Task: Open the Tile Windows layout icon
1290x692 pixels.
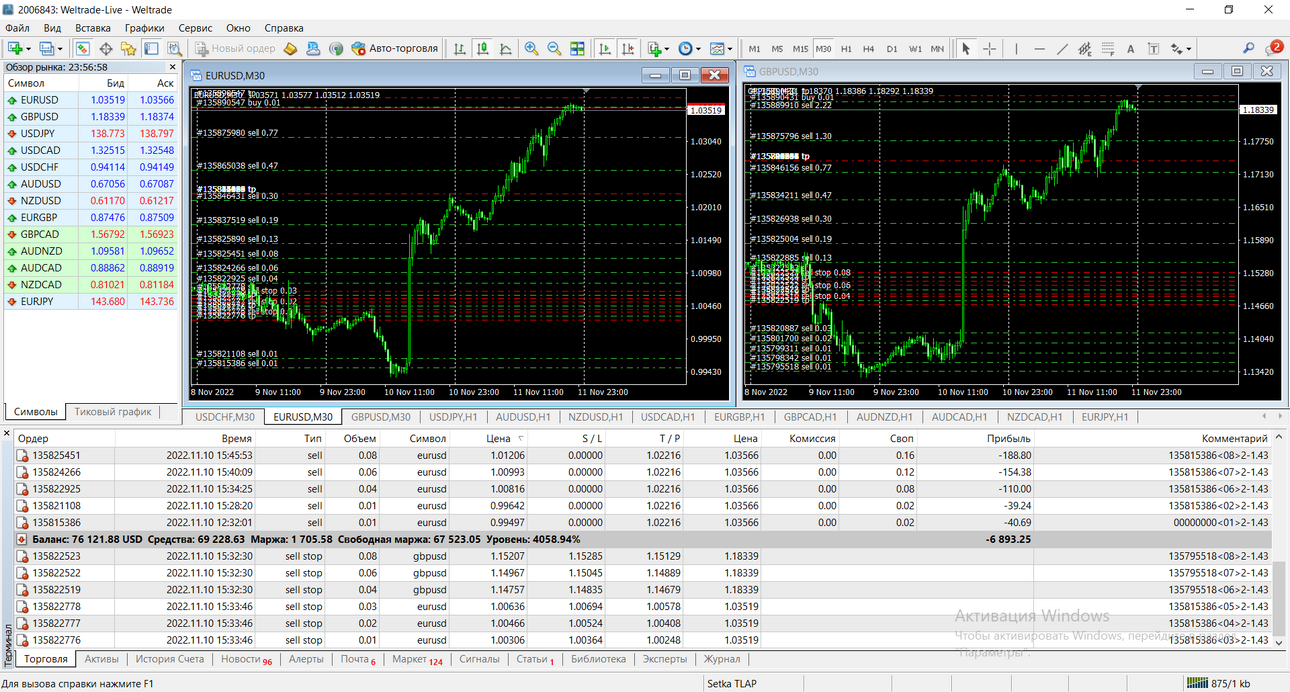Action: pos(577,48)
